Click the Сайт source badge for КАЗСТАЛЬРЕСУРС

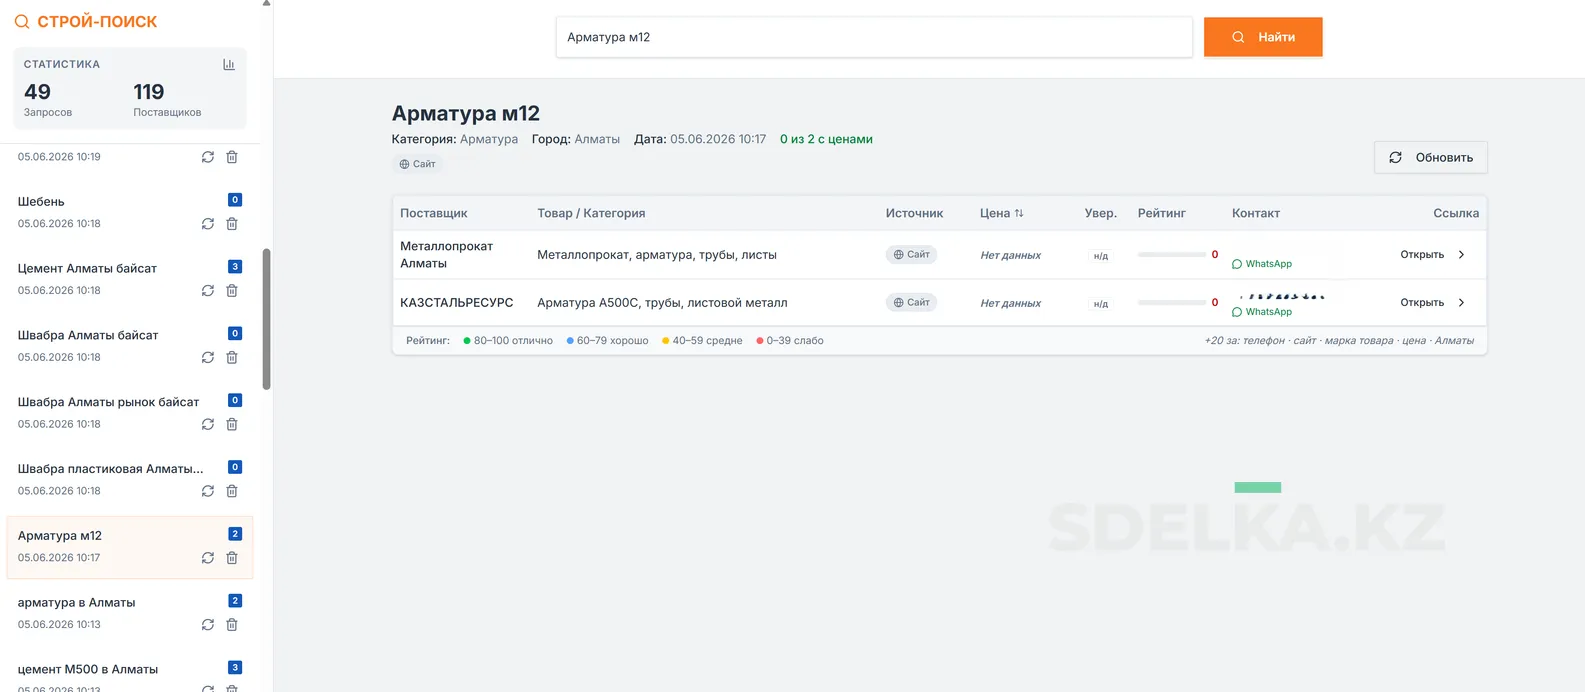click(911, 303)
